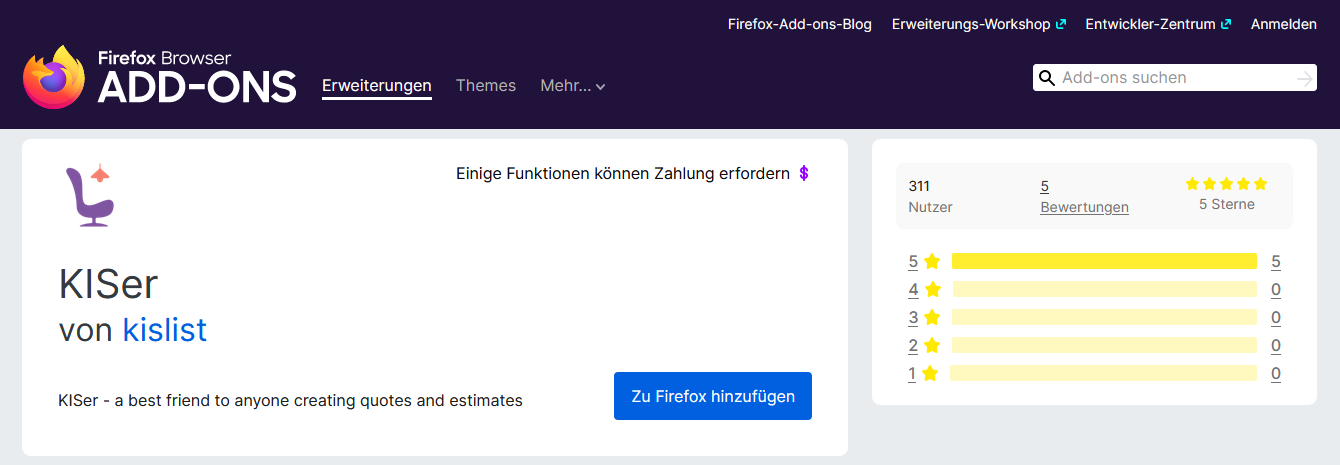Open the 5 Bewertungen link
Screen dimensions: 1340x465
[x=1084, y=196]
